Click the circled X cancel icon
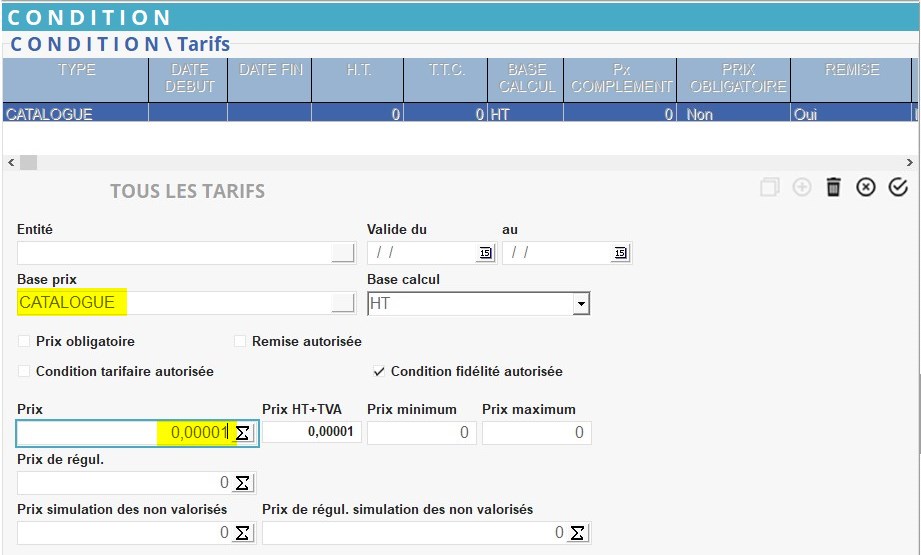Image resolution: width=921 pixels, height=555 pixels. click(x=866, y=187)
